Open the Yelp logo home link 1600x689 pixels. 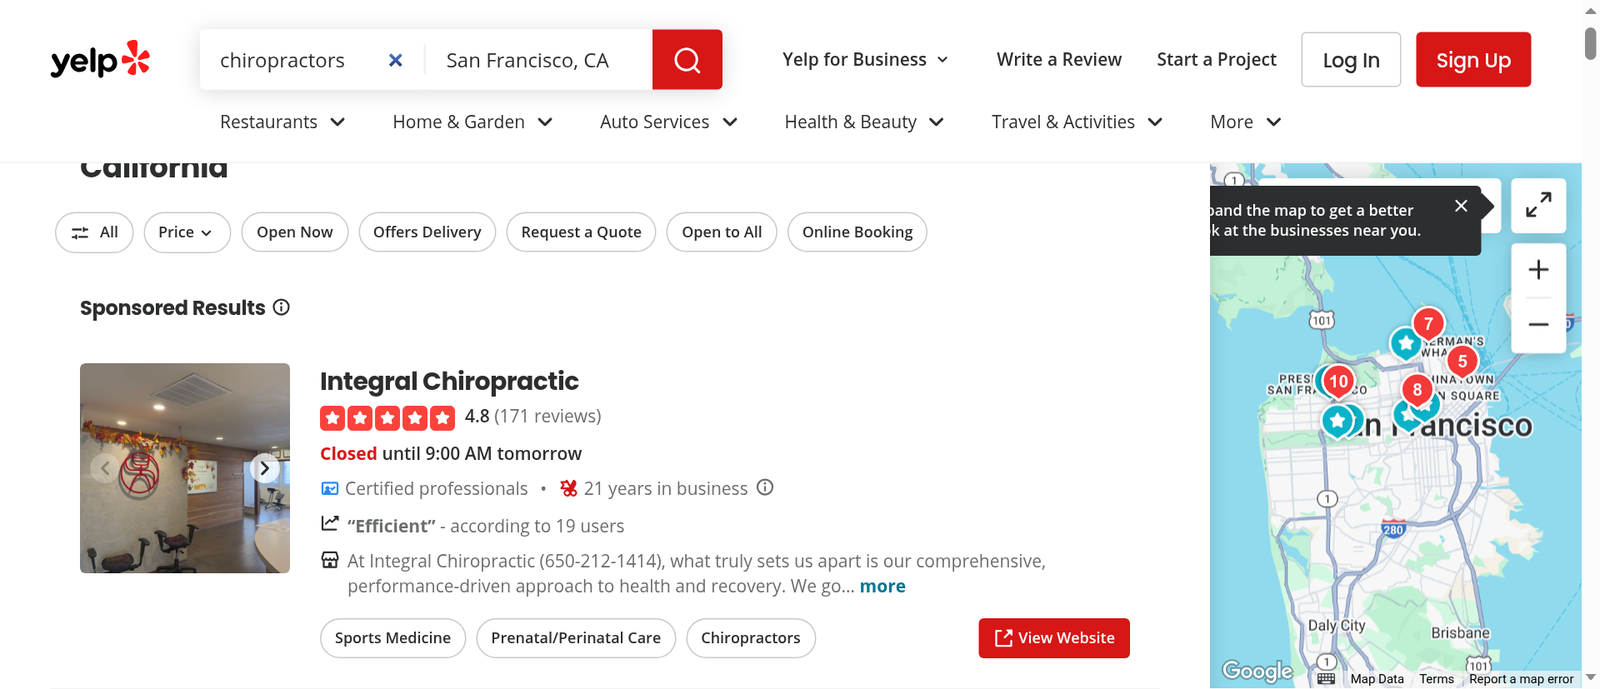tap(100, 60)
